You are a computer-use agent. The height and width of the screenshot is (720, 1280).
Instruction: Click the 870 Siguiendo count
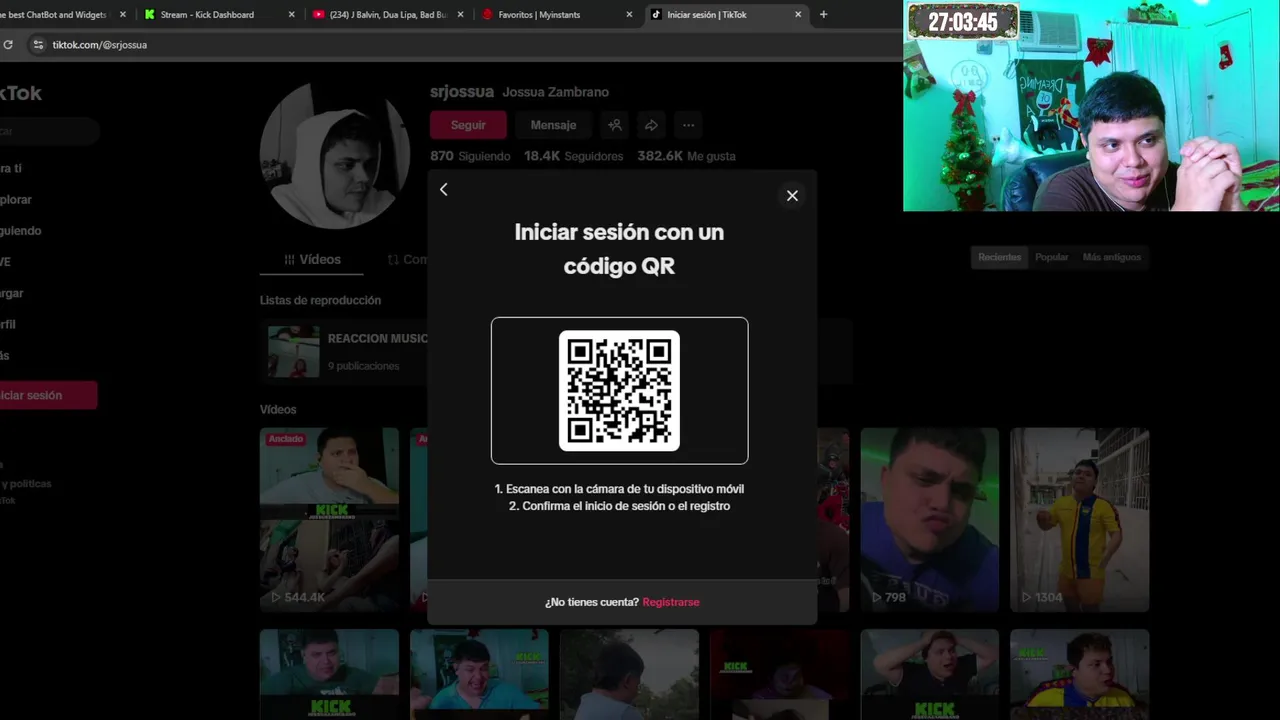pos(470,156)
